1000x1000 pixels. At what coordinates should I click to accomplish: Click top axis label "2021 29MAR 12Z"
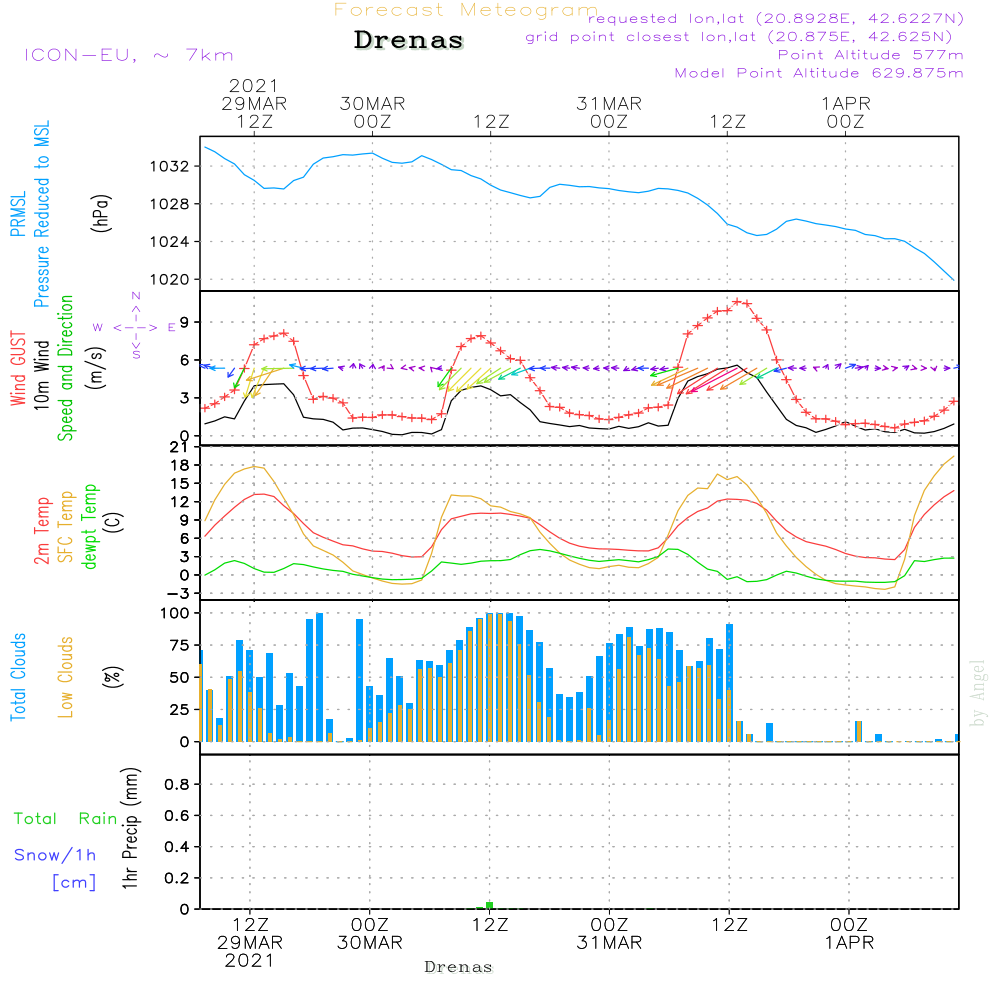click(x=254, y=103)
